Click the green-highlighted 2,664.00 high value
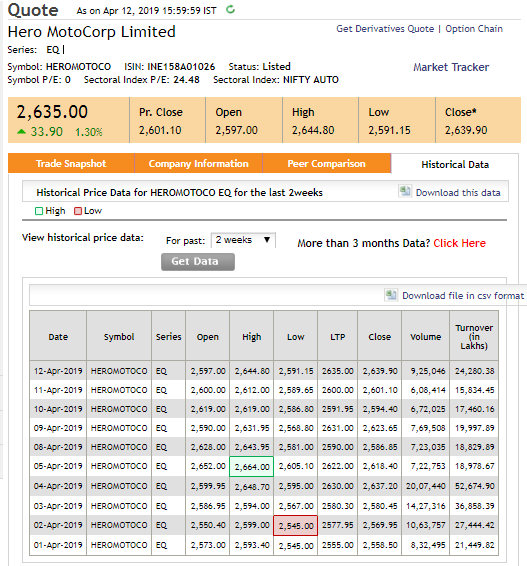 pyautogui.click(x=252, y=467)
